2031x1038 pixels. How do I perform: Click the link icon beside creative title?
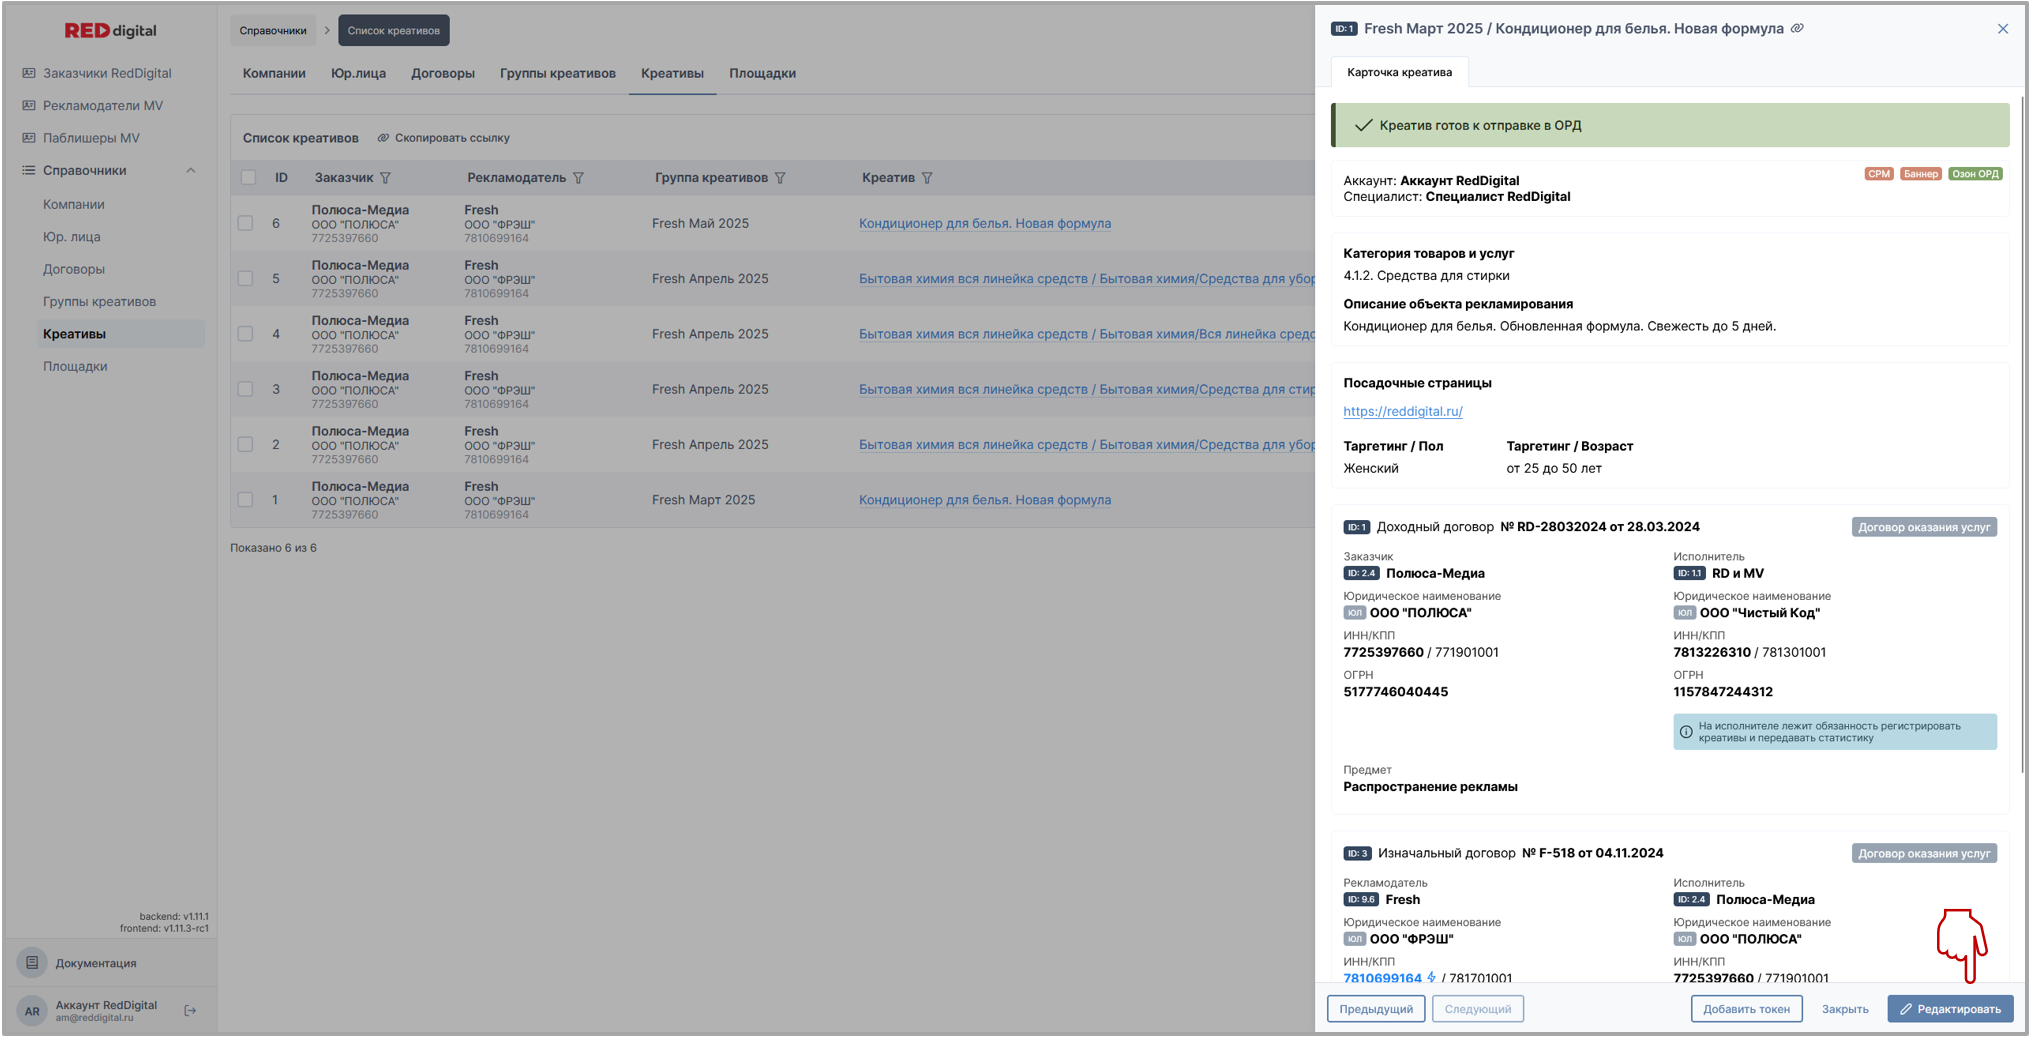pos(1797,28)
